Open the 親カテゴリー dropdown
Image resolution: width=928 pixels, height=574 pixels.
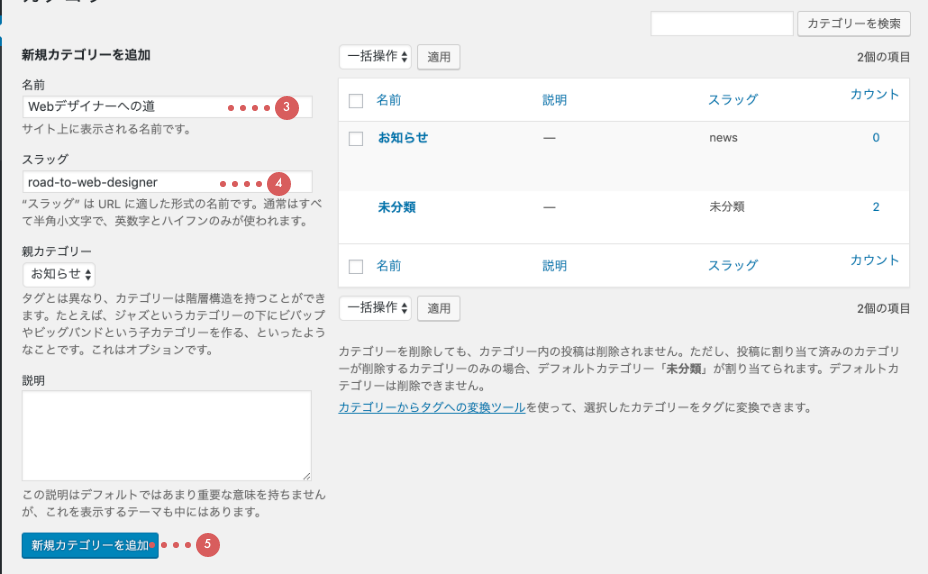60,274
